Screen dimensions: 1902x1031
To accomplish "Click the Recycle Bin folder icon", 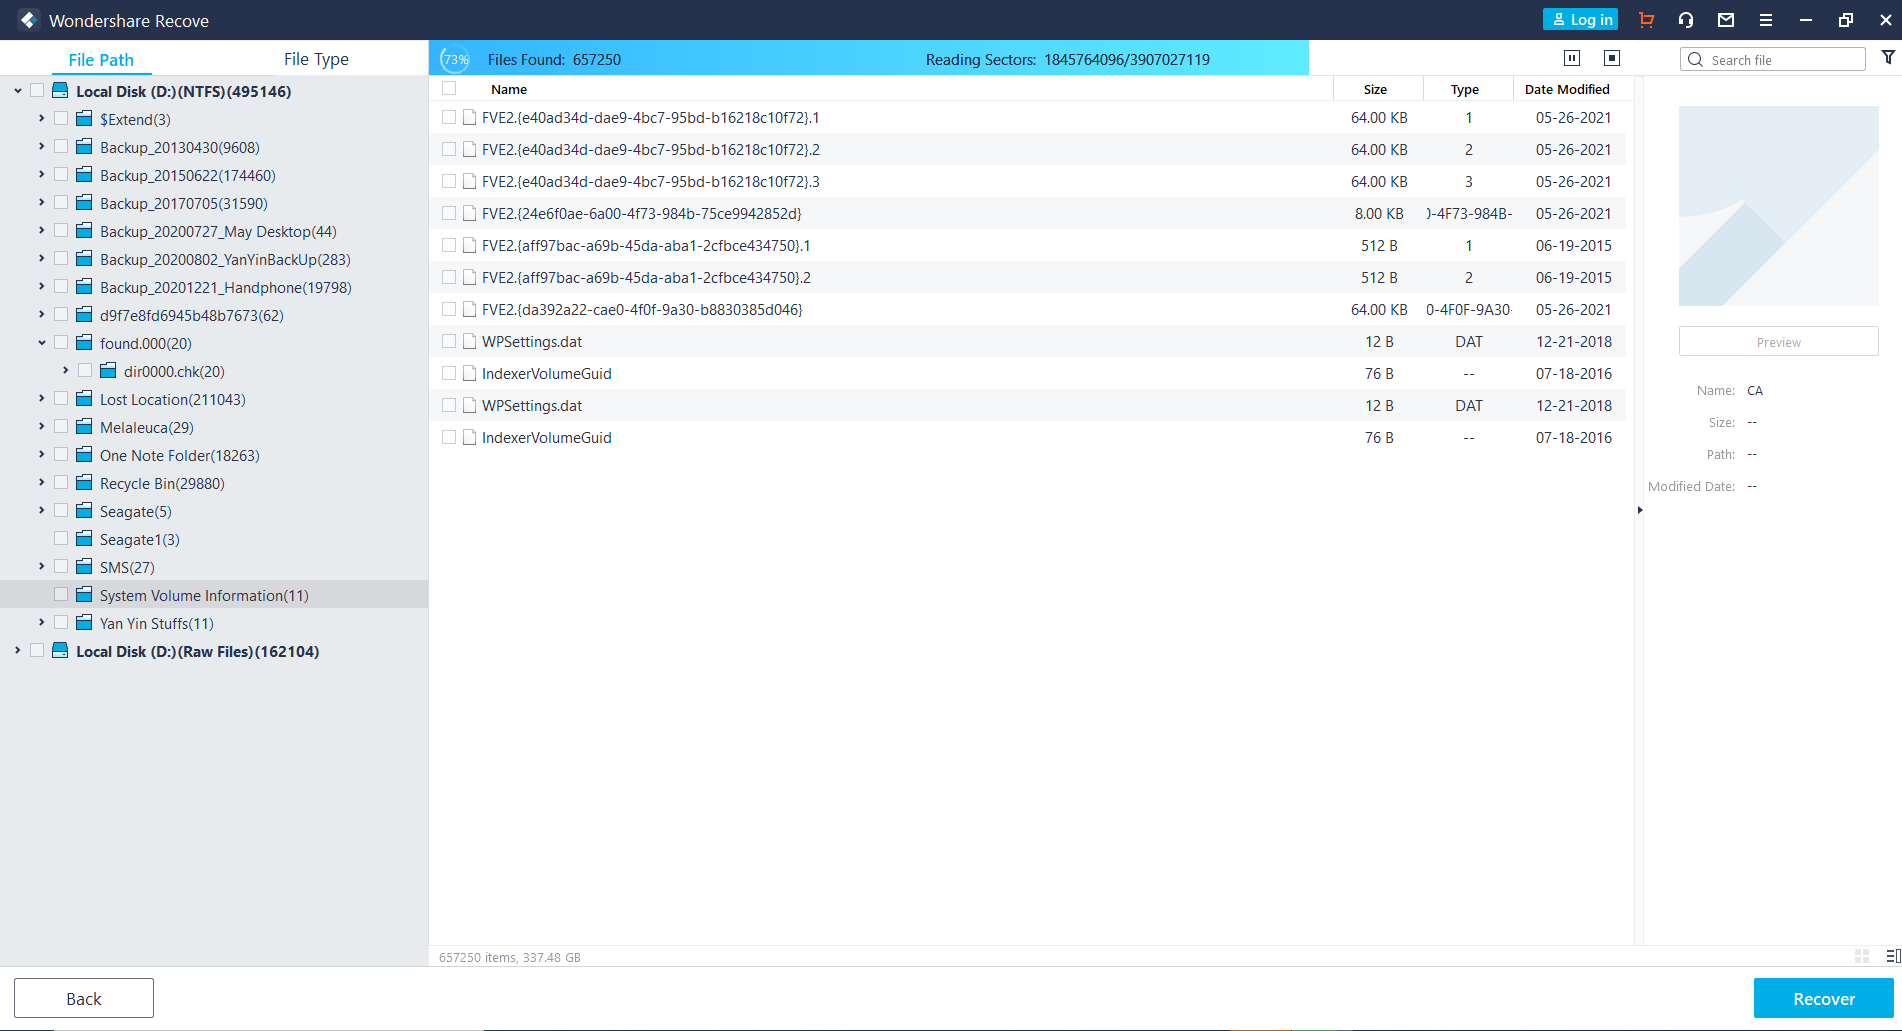I will click(x=84, y=482).
